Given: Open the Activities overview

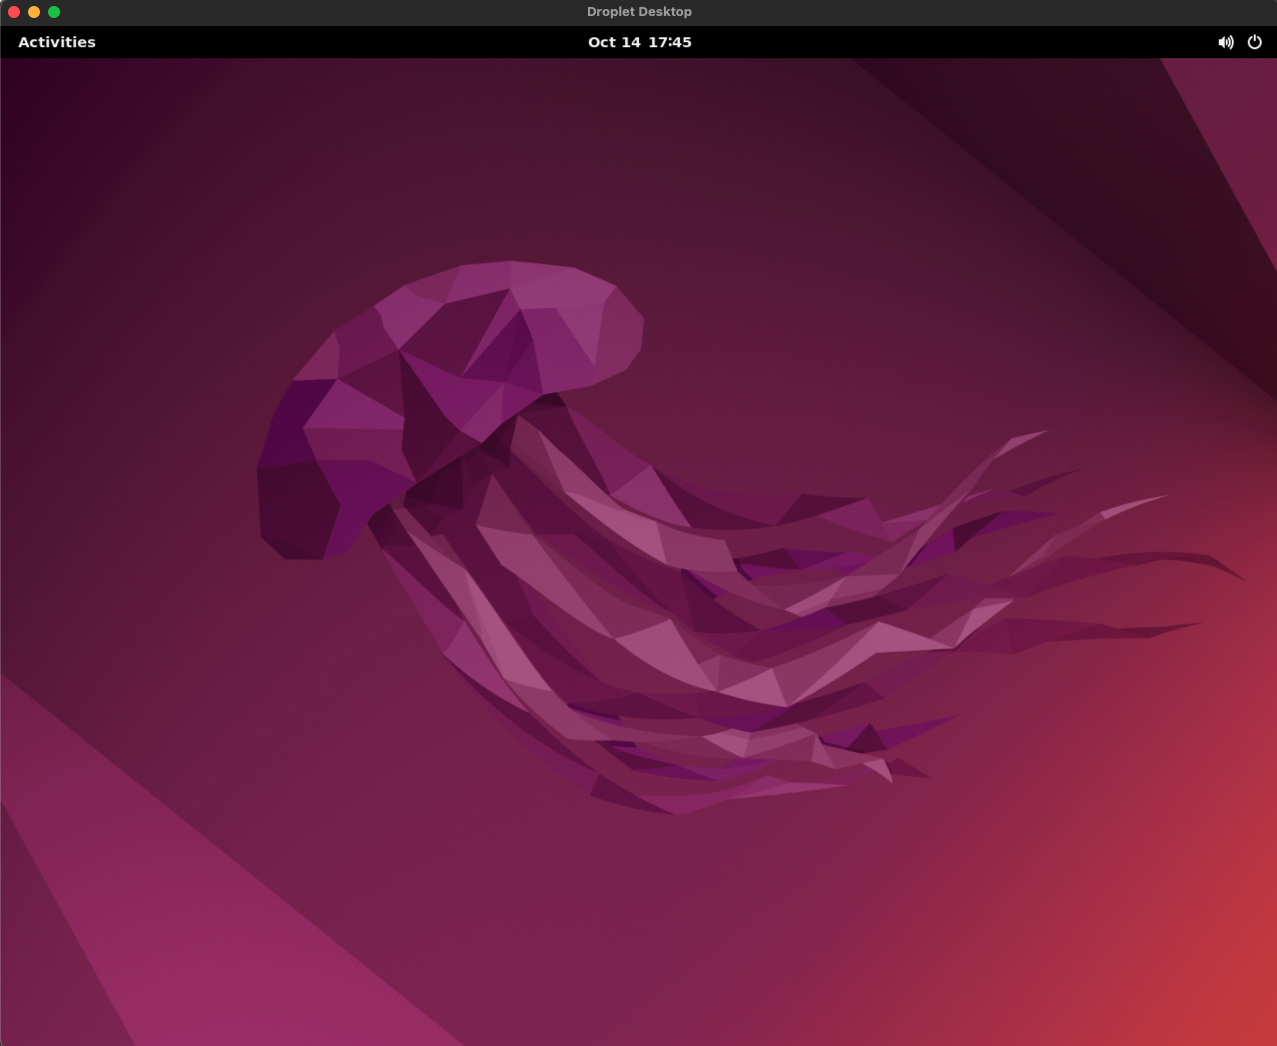Looking at the screenshot, I should tap(57, 42).
